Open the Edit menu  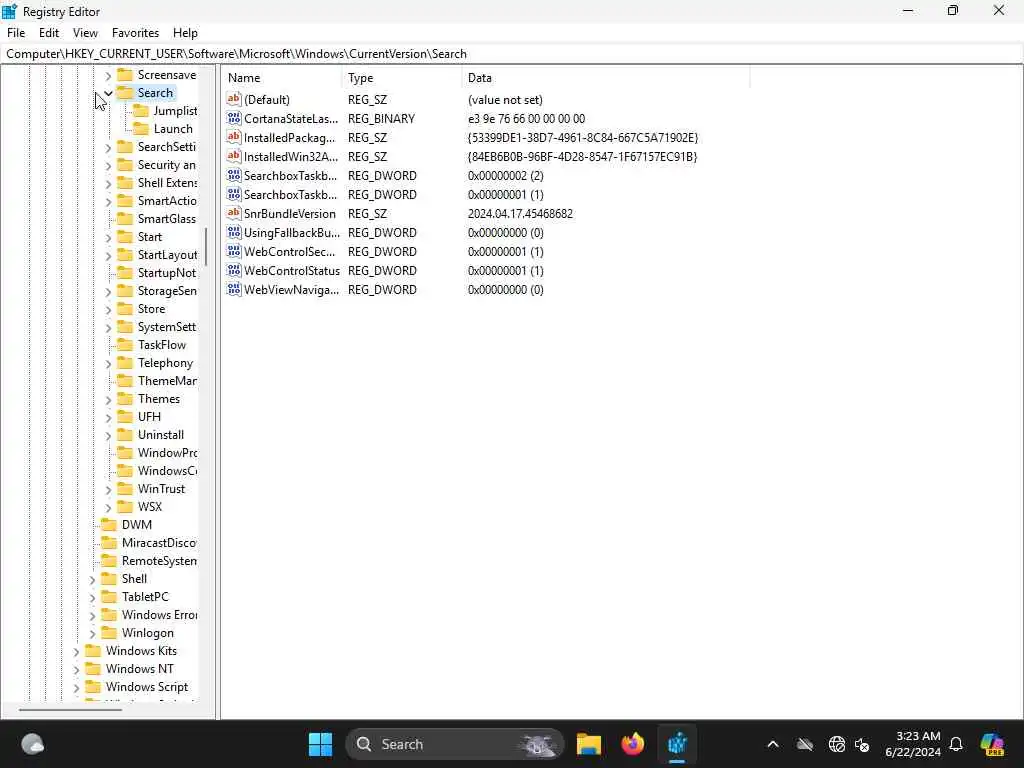49,33
